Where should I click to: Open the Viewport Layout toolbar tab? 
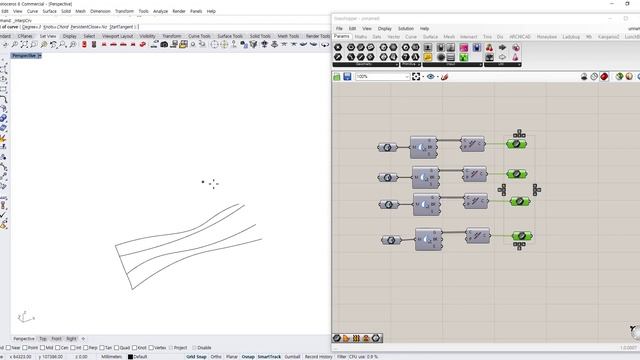click(118, 36)
